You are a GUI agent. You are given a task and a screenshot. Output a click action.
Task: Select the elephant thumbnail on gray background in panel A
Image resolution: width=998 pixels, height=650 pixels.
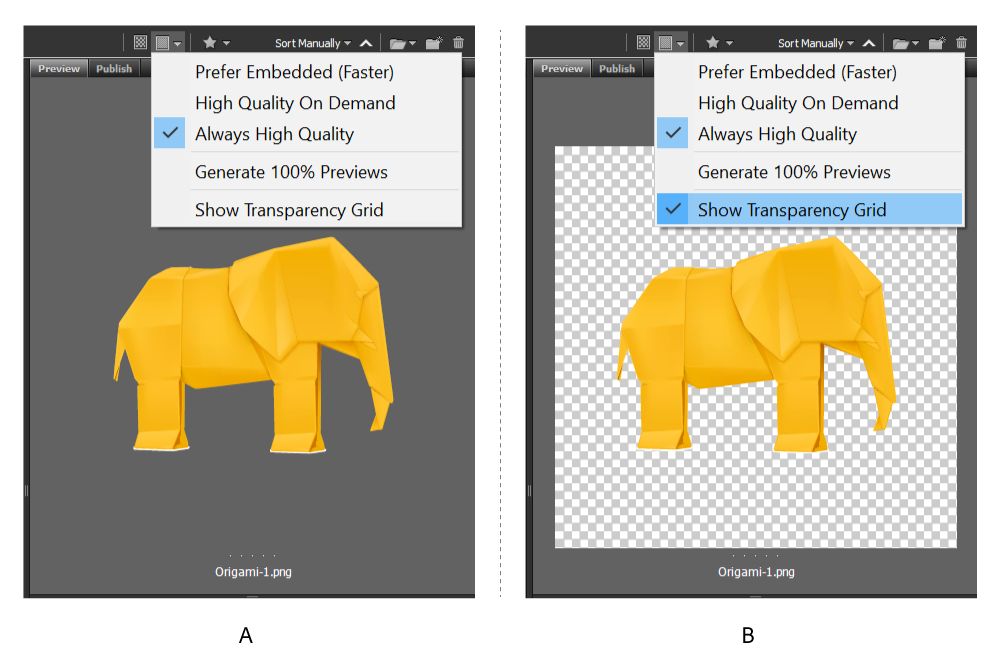click(253, 344)
